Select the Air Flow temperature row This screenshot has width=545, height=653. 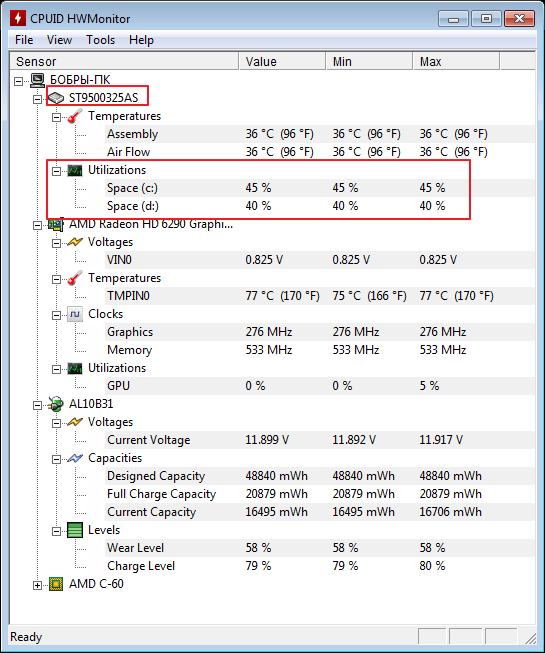pyautogui.click(x=320, y=152)
